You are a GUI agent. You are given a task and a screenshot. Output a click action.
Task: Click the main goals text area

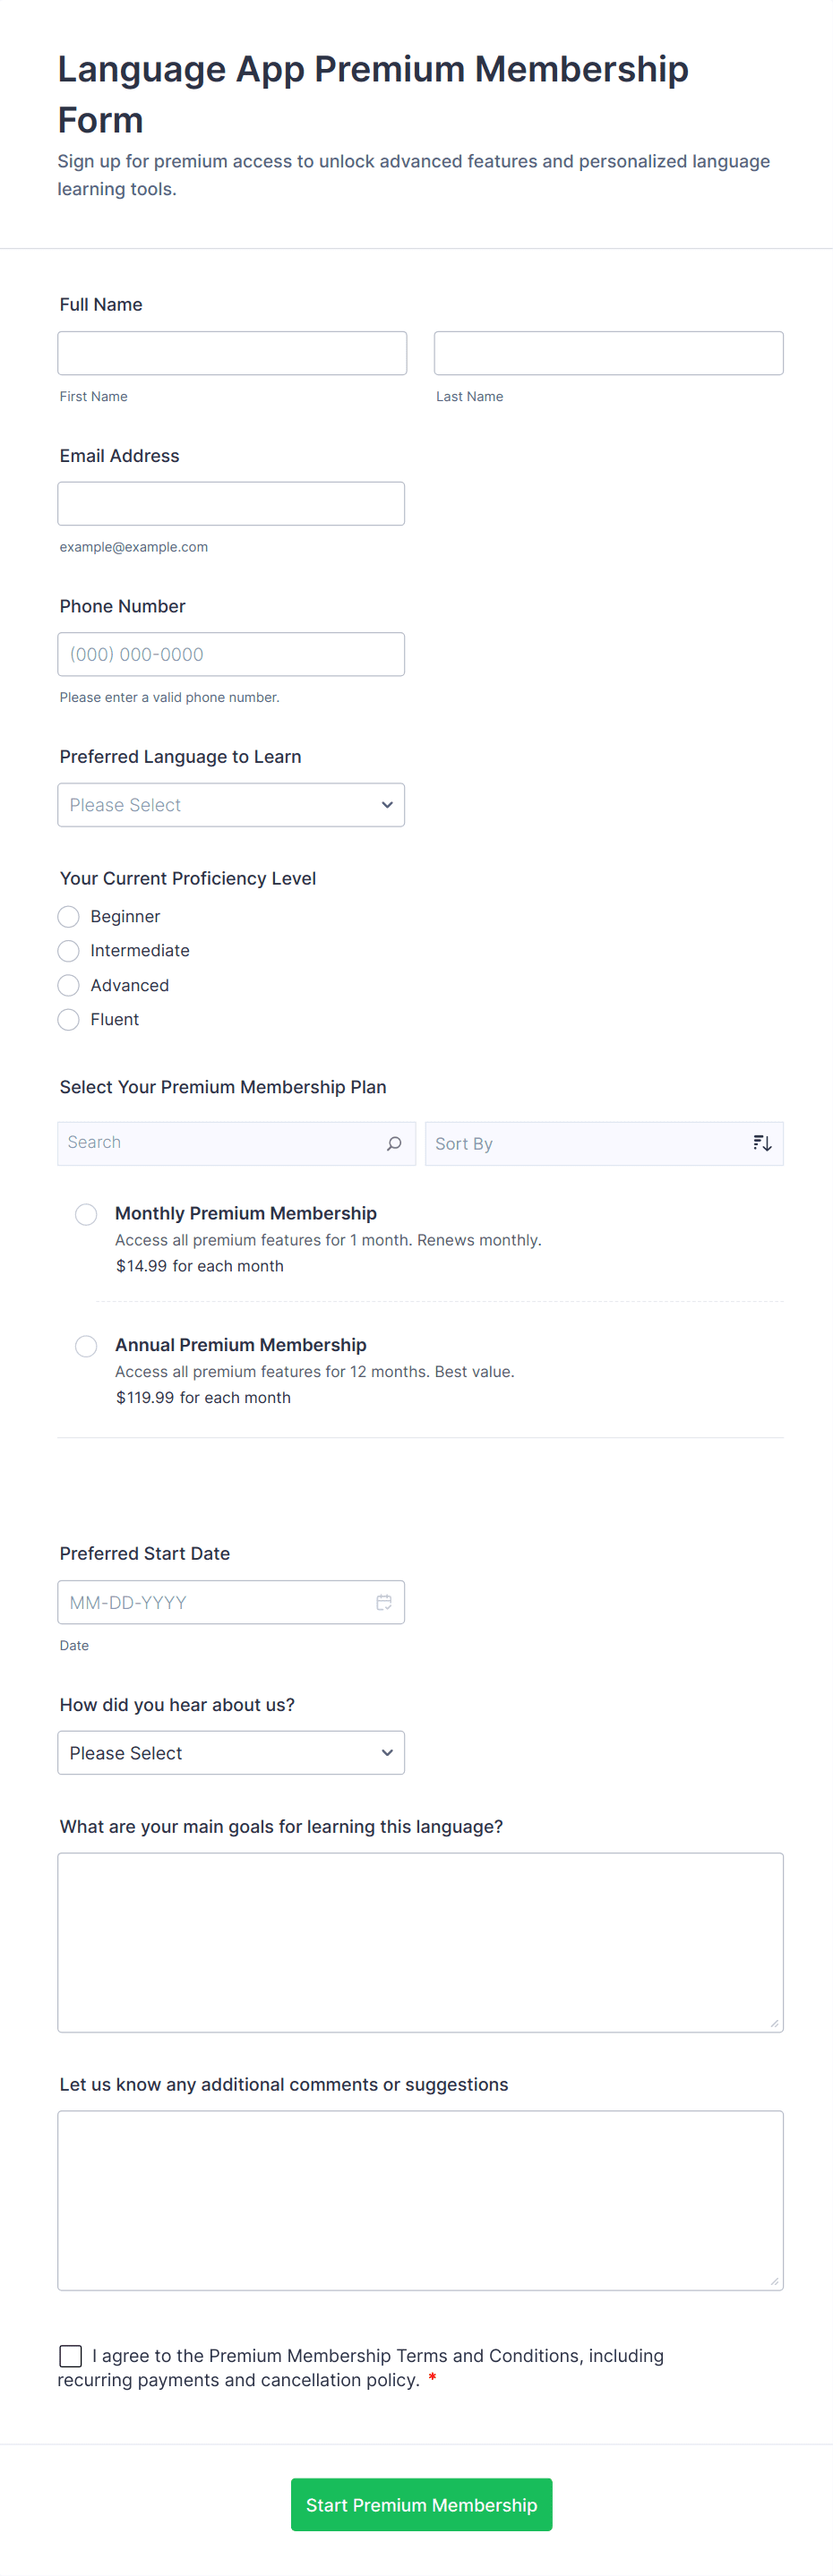tap(420, 1942)
